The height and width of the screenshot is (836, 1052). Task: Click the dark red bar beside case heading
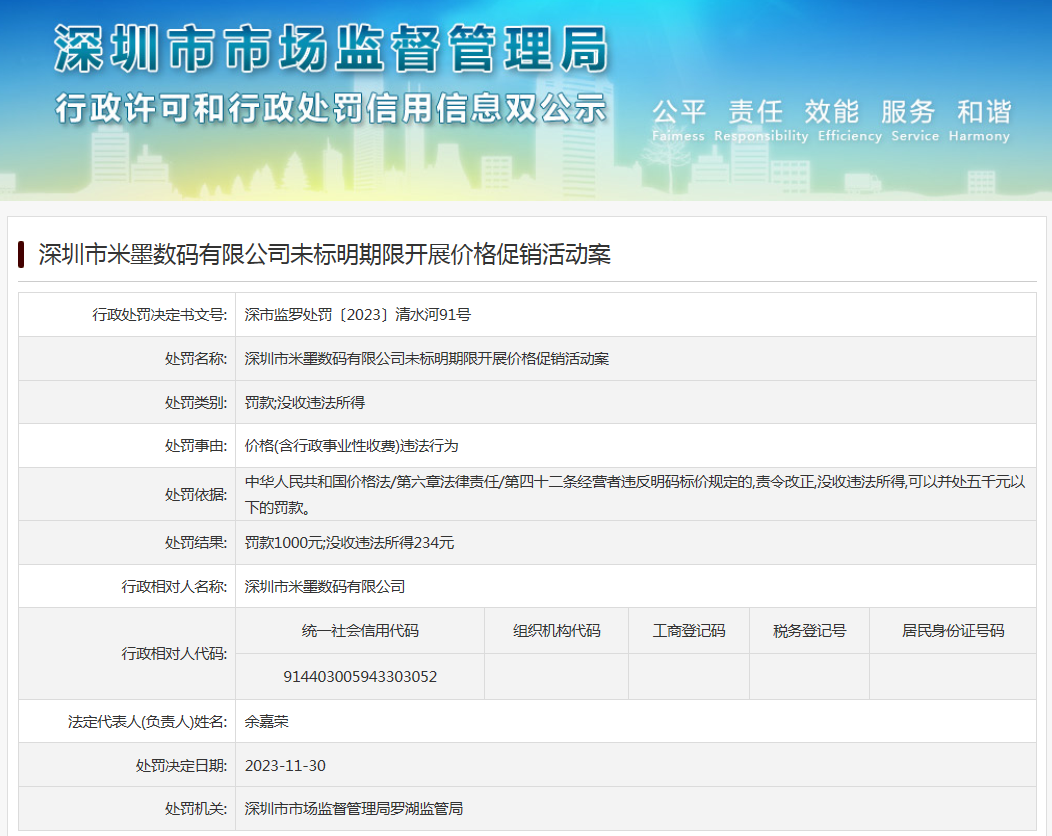click(21, 255)
